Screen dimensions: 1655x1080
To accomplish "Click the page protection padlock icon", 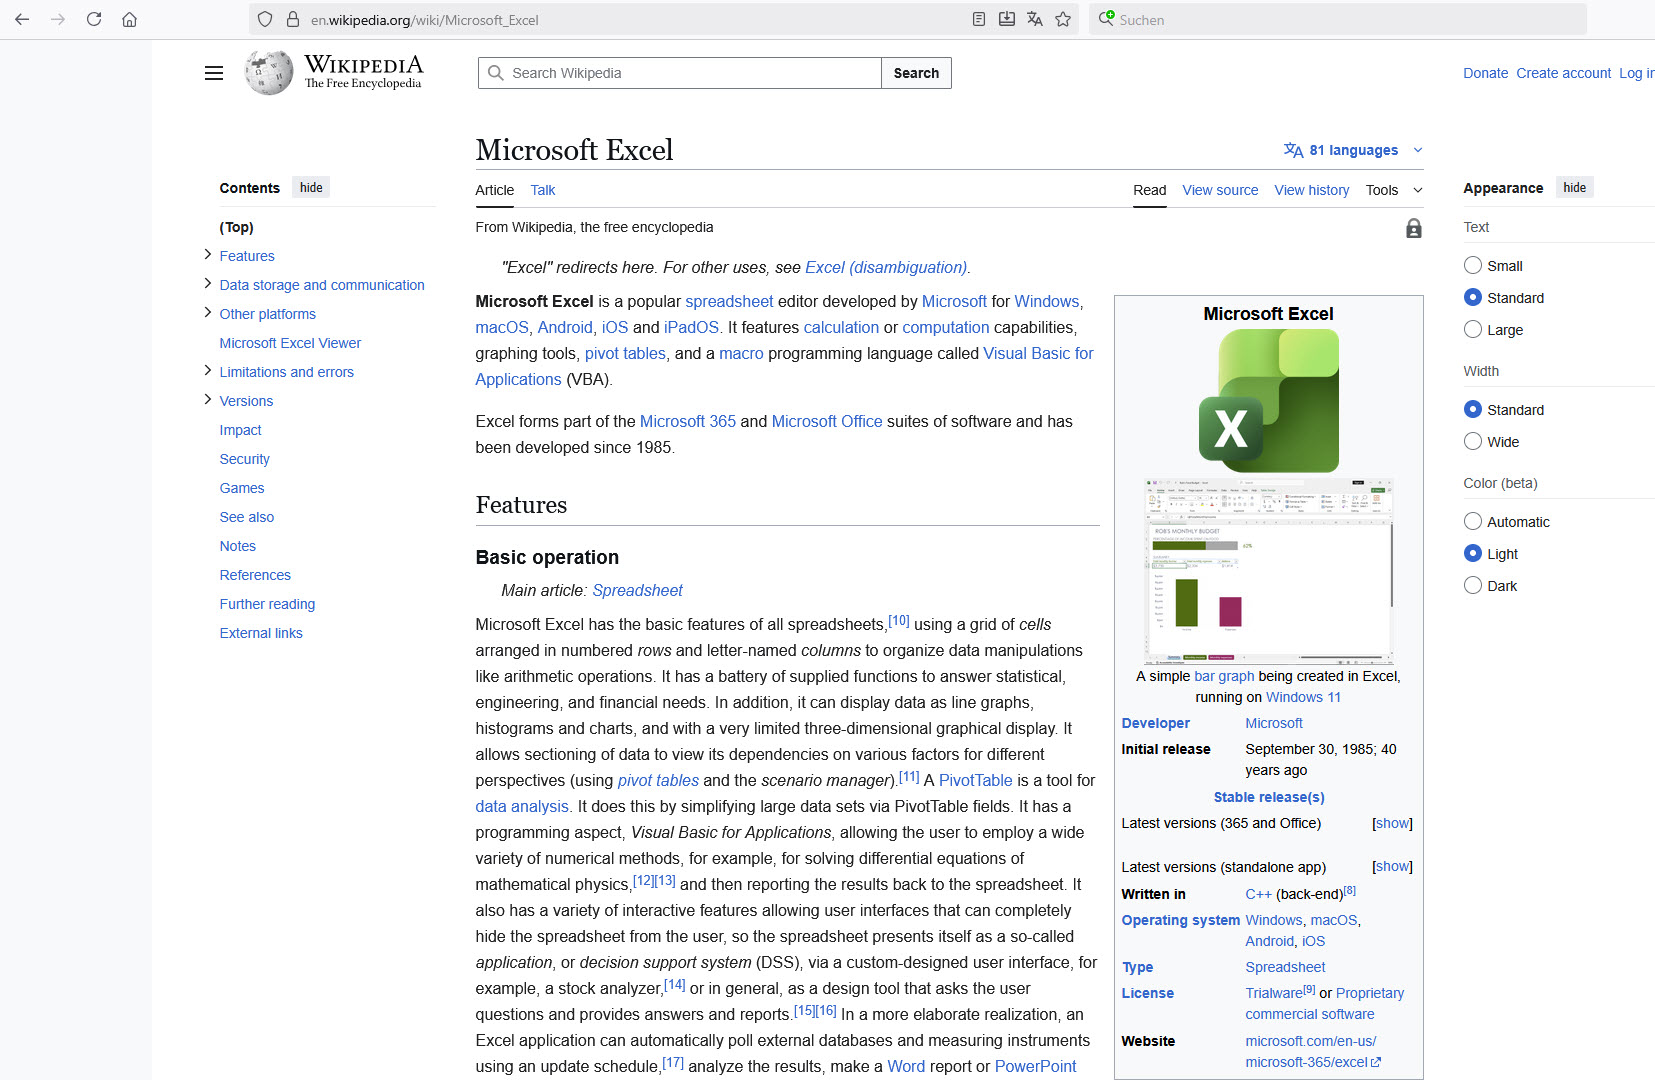I will pos(1413,228).
